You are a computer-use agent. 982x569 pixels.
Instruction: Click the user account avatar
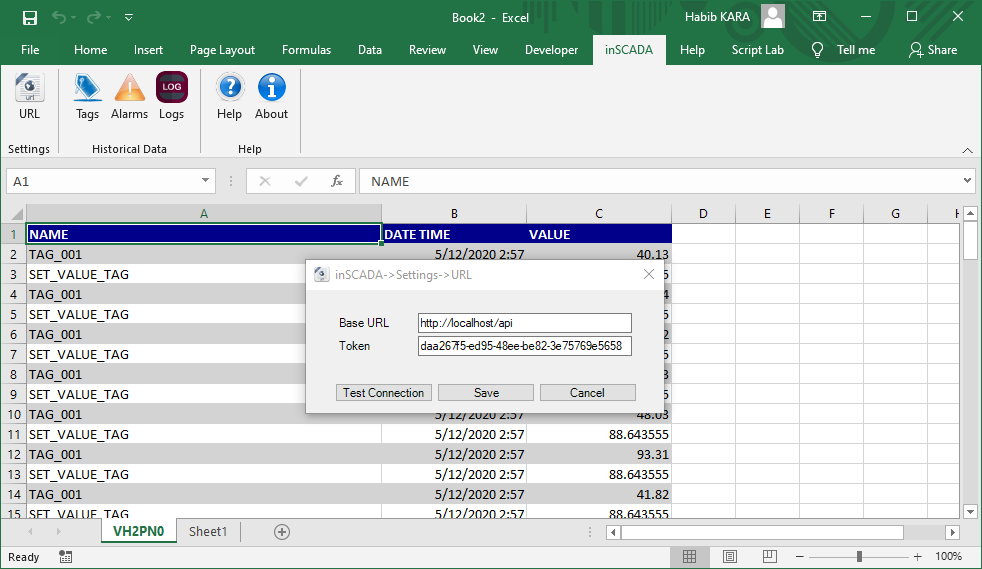click(x=773, y=17)
